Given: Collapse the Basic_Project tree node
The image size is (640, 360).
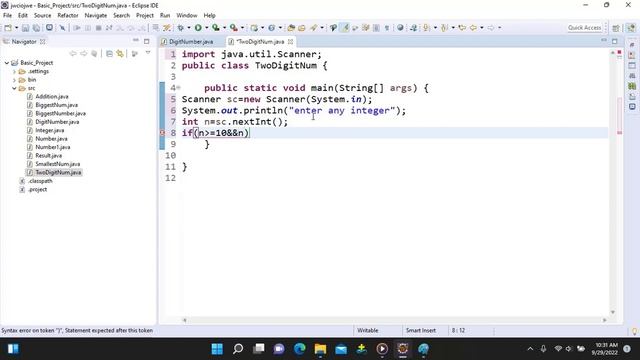Looking at the screenshot, I should point(7,63).
